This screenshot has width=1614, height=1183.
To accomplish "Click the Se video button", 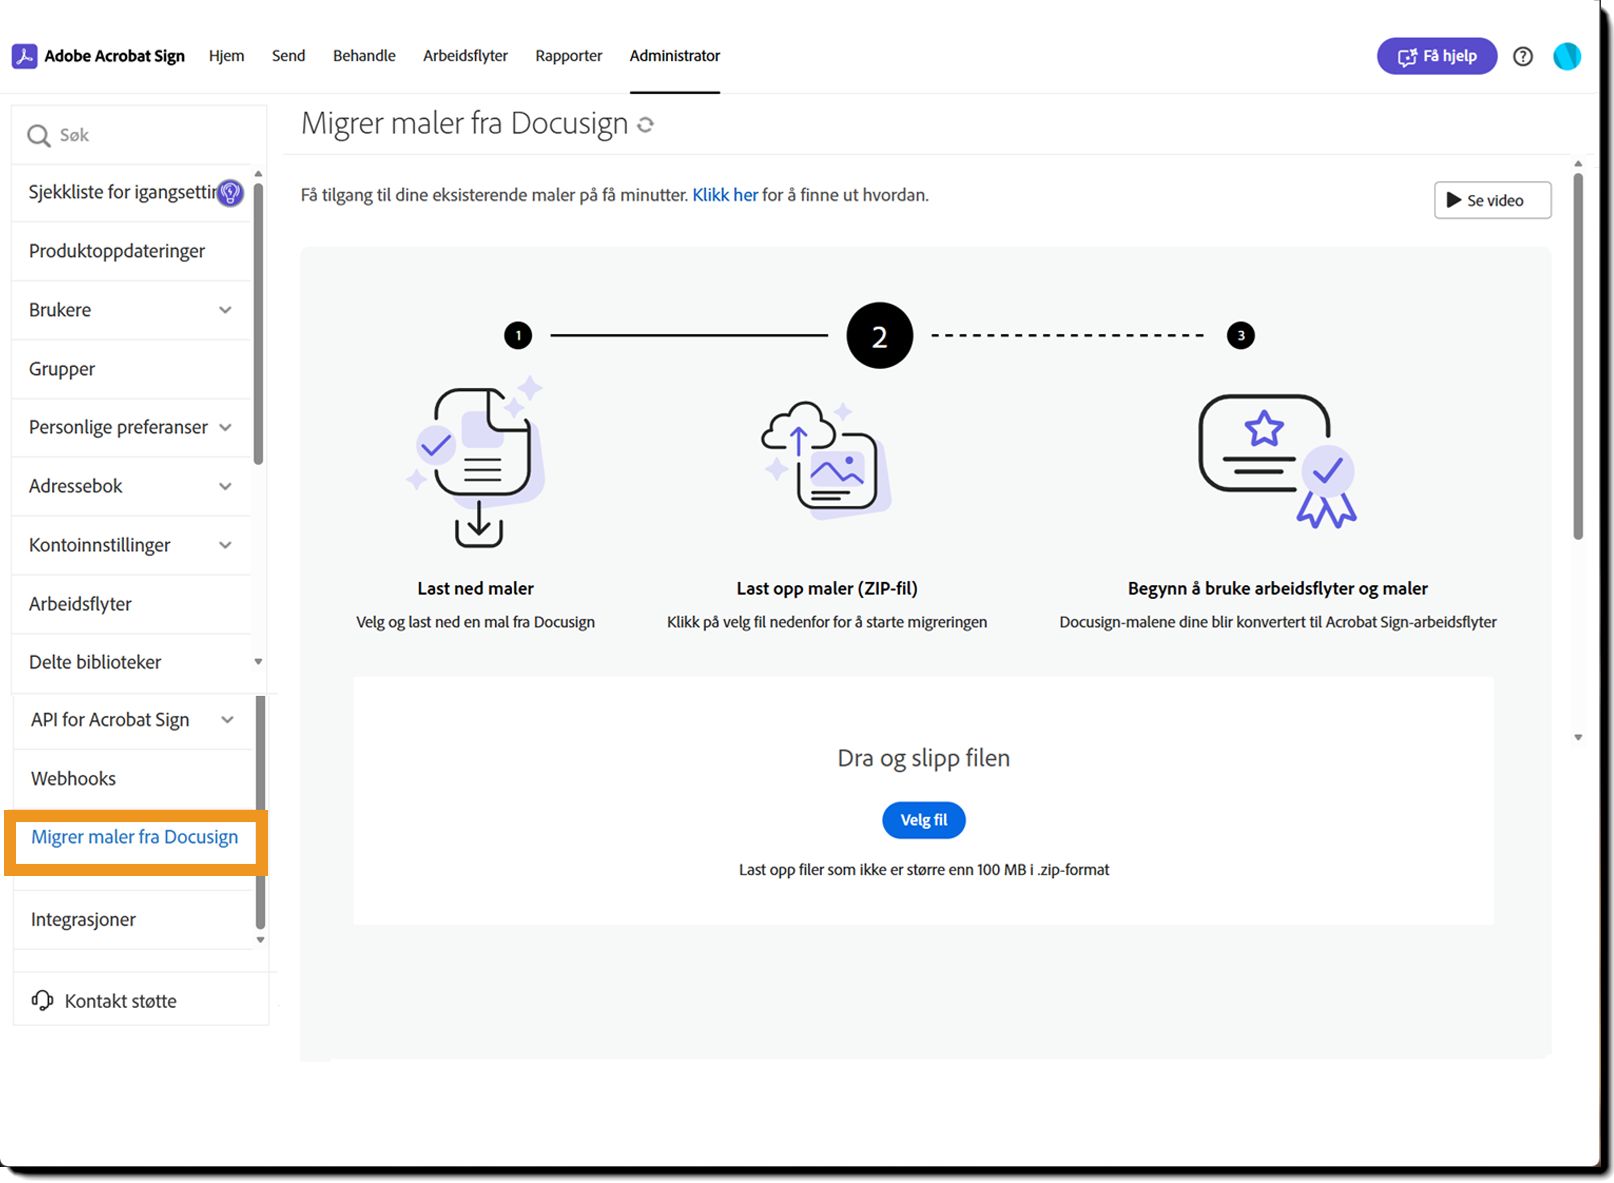I will coord(1492,200).
